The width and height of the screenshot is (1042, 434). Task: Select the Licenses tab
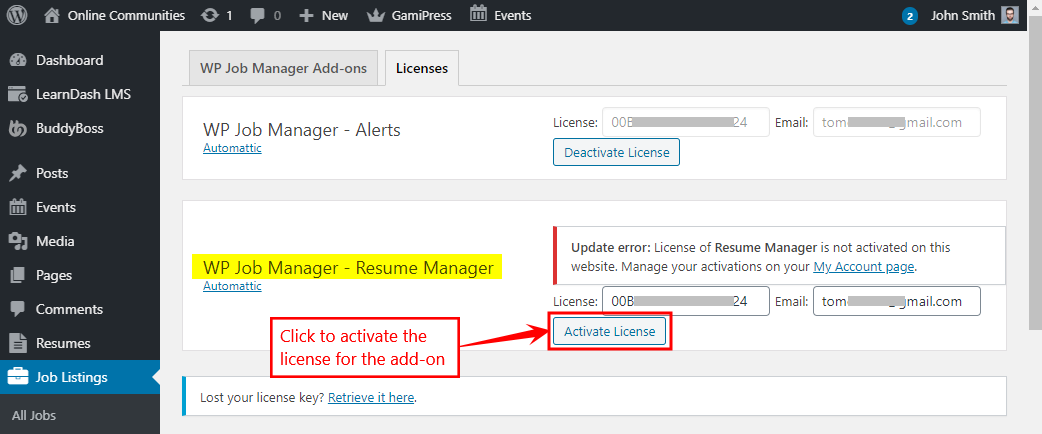pyautogui.click(x=421, y=68)
